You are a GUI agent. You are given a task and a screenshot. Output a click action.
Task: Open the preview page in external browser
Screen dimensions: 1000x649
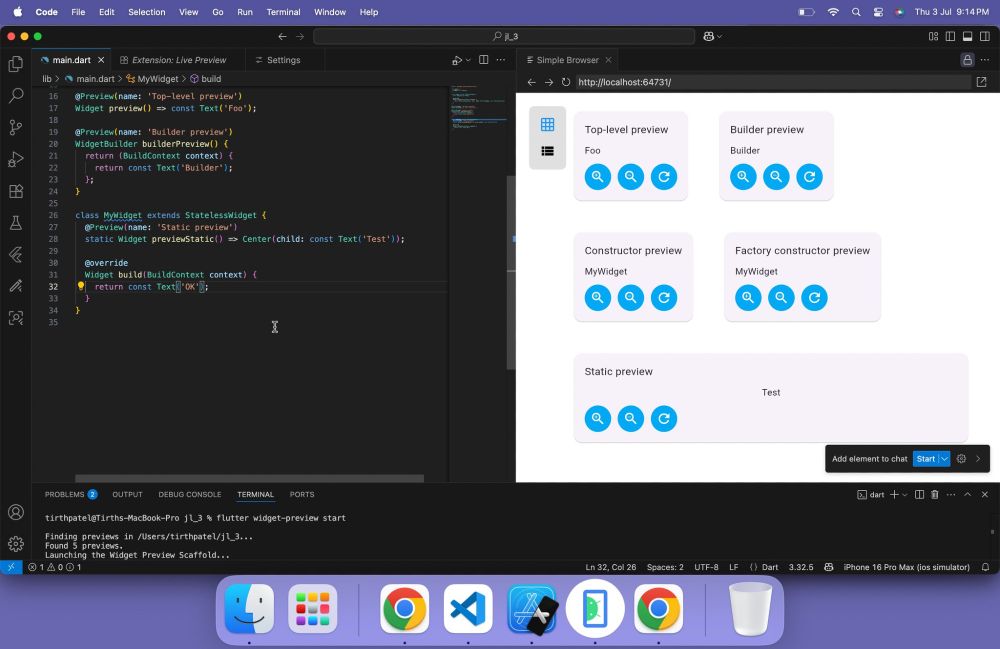pyautogui.click(x=982, y=82)
